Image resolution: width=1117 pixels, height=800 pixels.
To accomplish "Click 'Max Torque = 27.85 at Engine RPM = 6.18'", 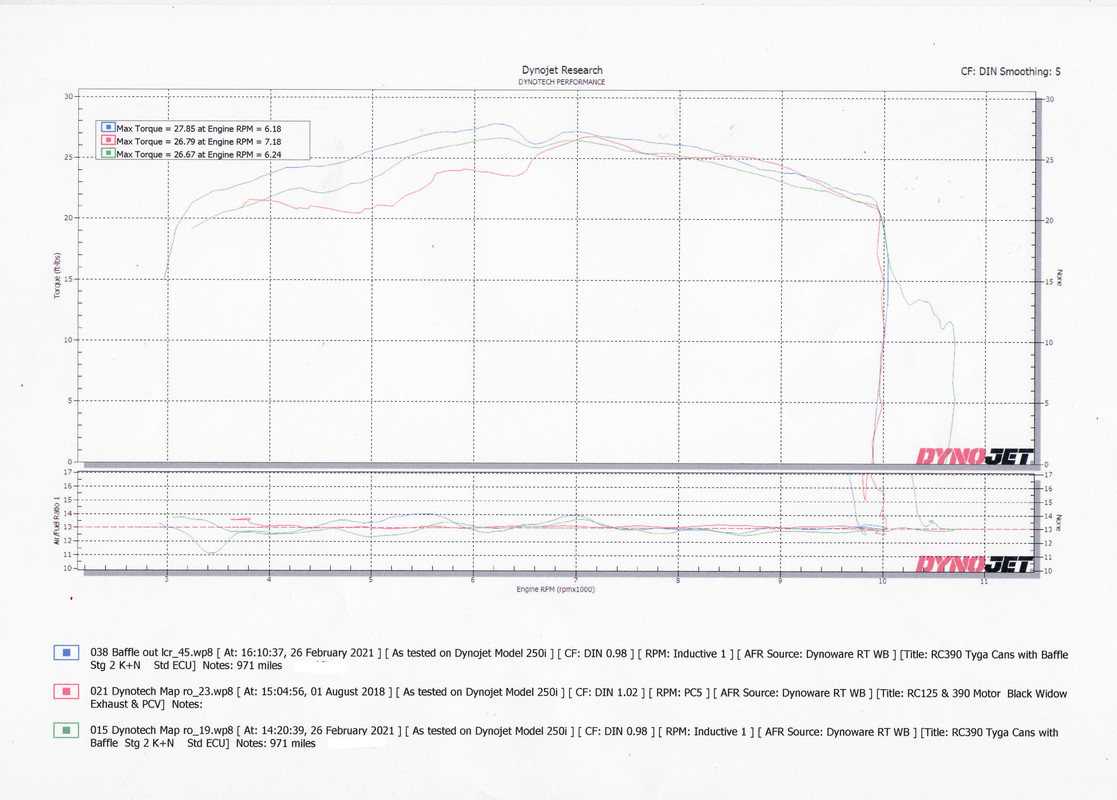I will [x=199, y=129].
